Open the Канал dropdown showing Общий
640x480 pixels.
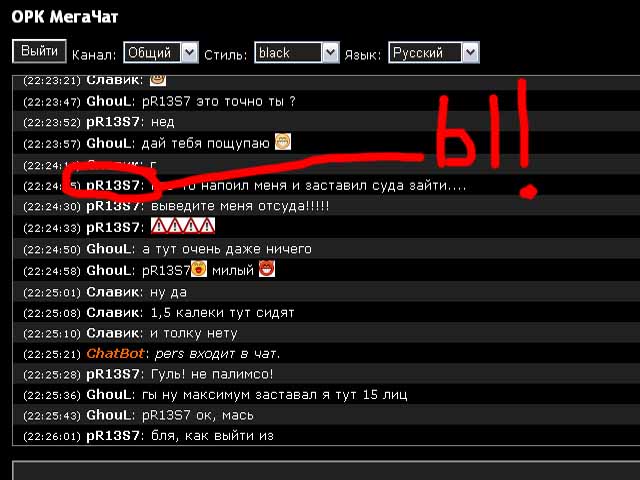(161, 52)
